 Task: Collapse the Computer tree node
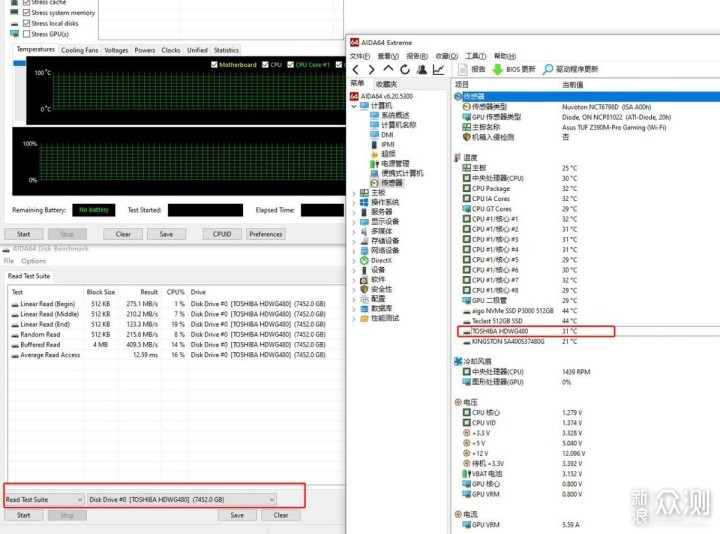click(x=354, y=106)
